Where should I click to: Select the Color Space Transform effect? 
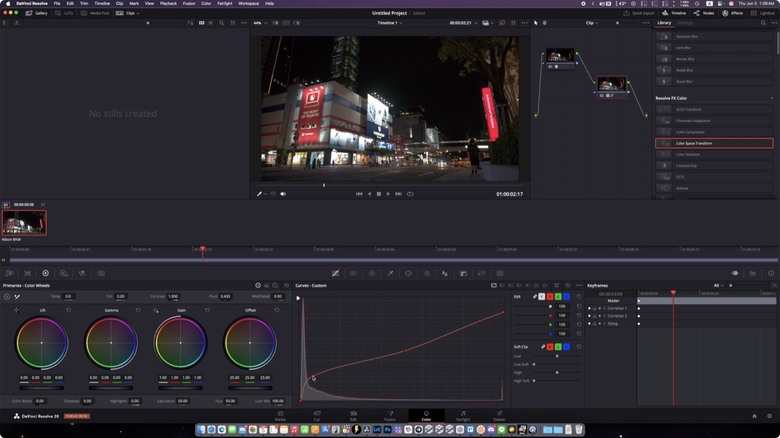pyautogui.click(x=714, y=143)
